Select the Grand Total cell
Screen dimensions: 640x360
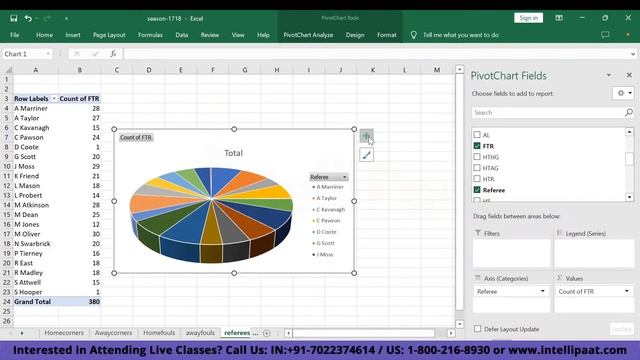(36, 302)
